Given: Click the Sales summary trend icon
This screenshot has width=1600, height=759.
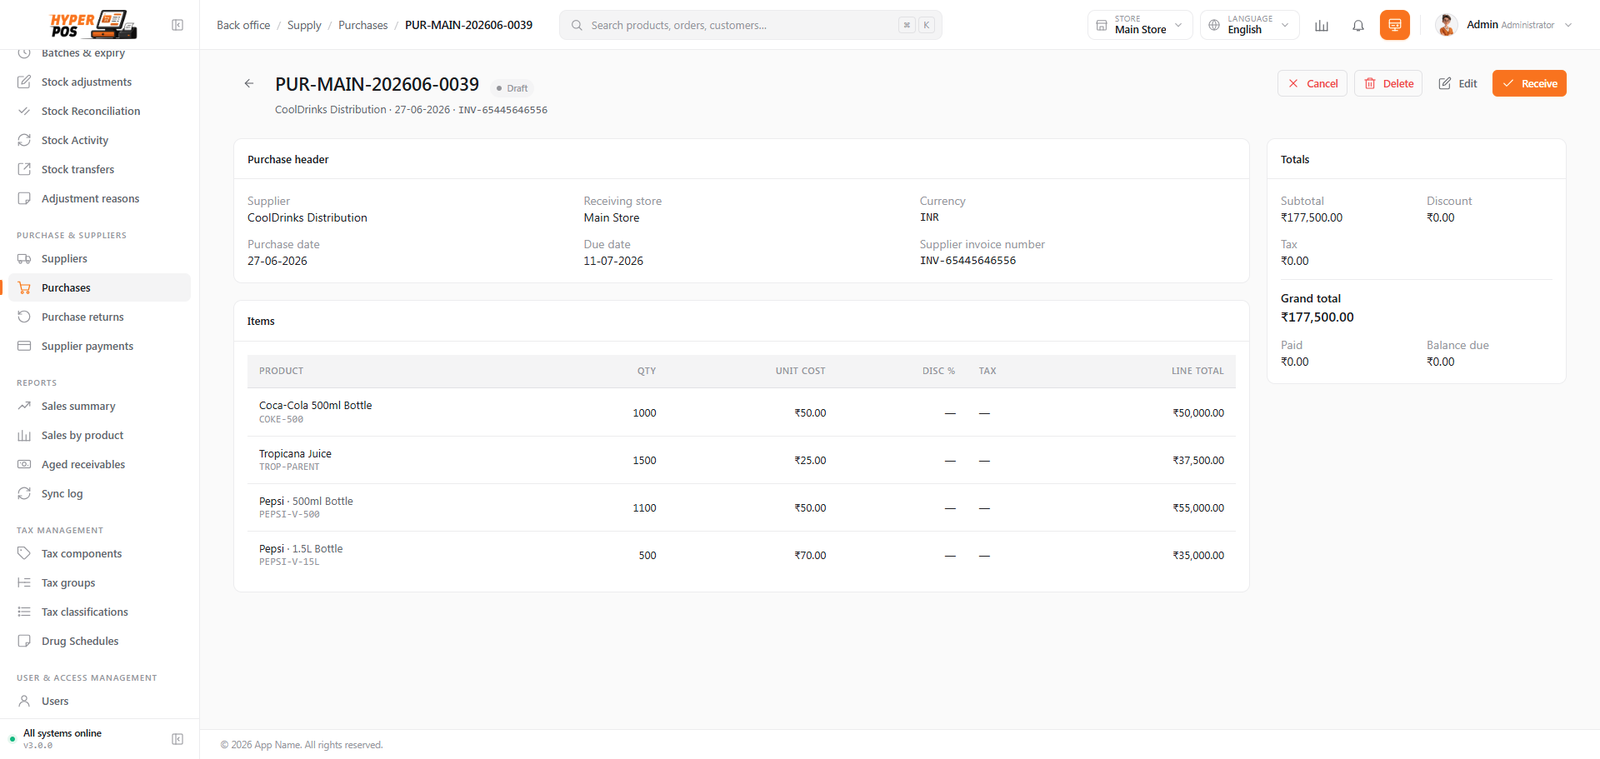Looking at the screenshot, I should click(x=24, y=406).
